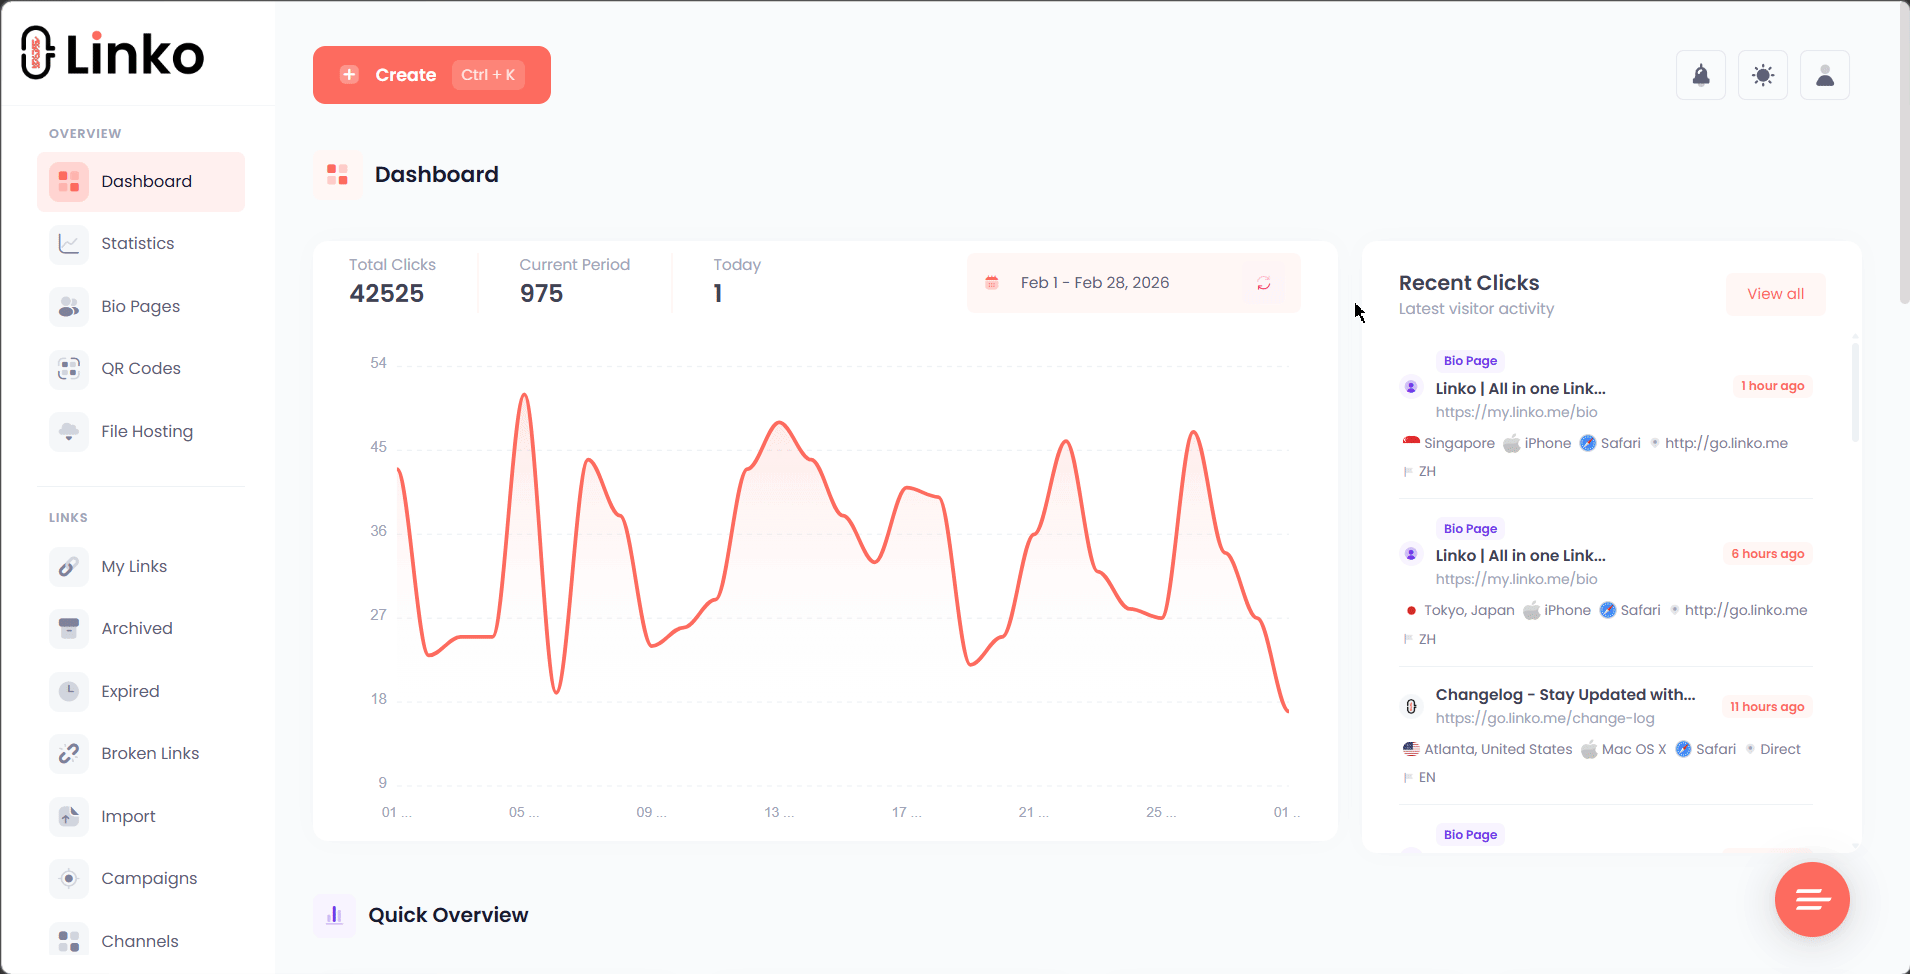Select the Import icon in sidebar
The image size is (1910, 974).
[68, 816]
